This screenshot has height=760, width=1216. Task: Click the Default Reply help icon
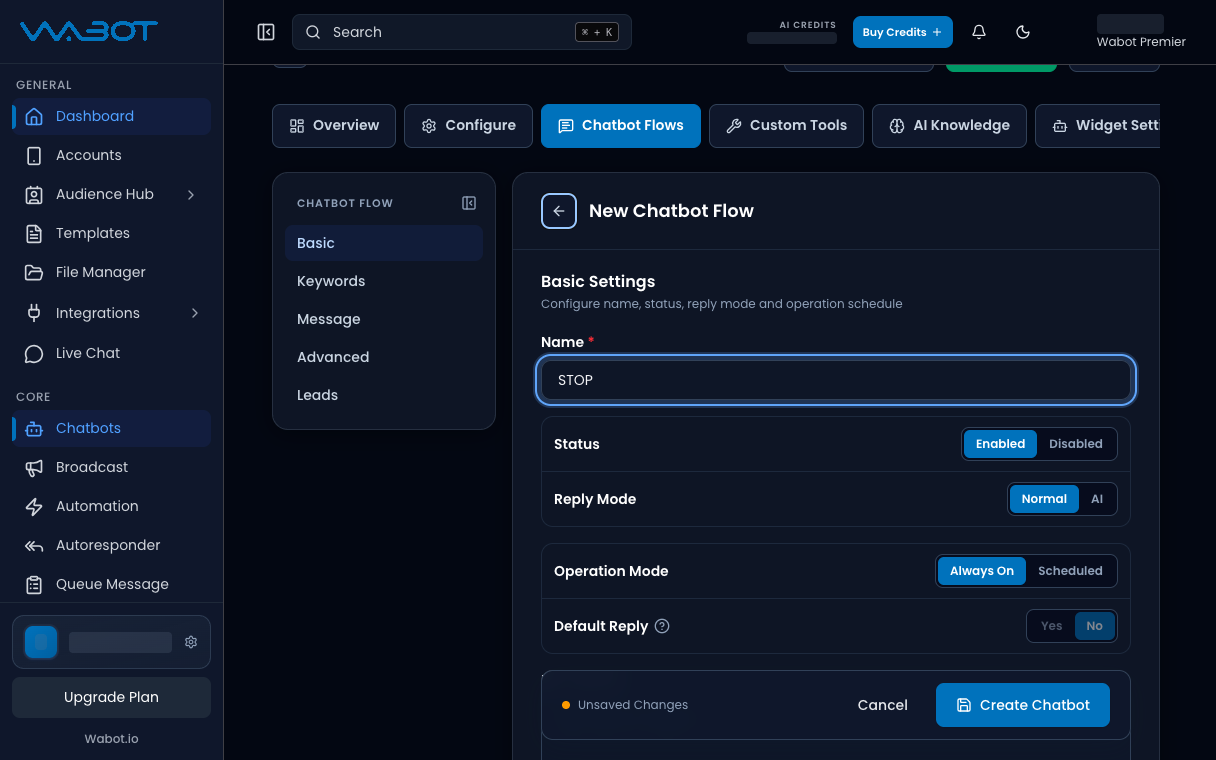pos(662,626)
